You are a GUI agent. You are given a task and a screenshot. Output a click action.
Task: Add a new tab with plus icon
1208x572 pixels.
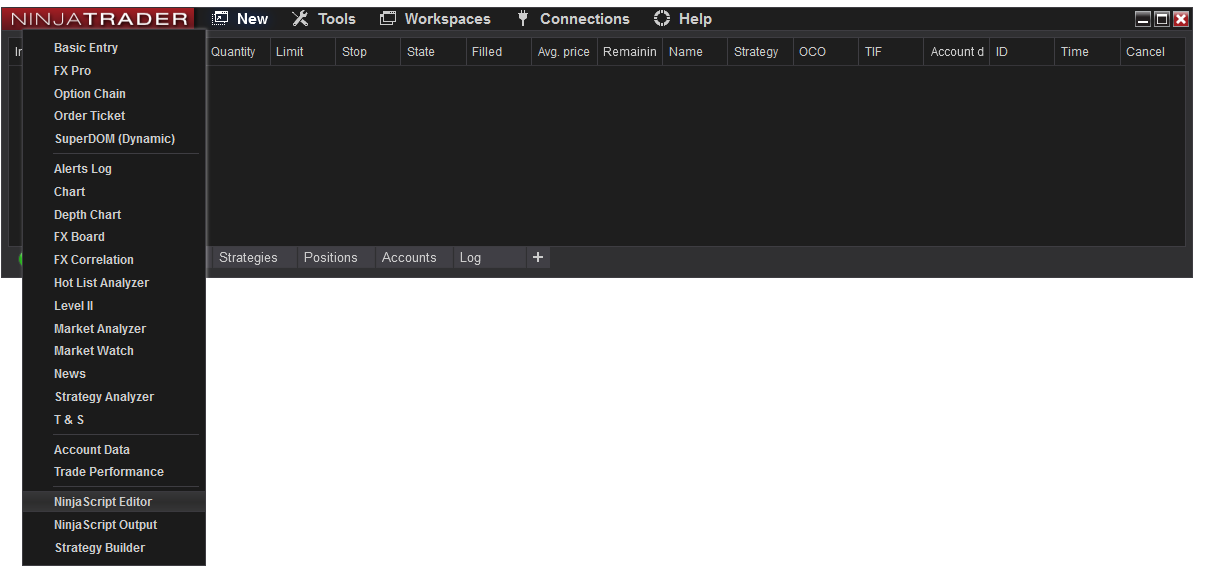coord(538,258)
